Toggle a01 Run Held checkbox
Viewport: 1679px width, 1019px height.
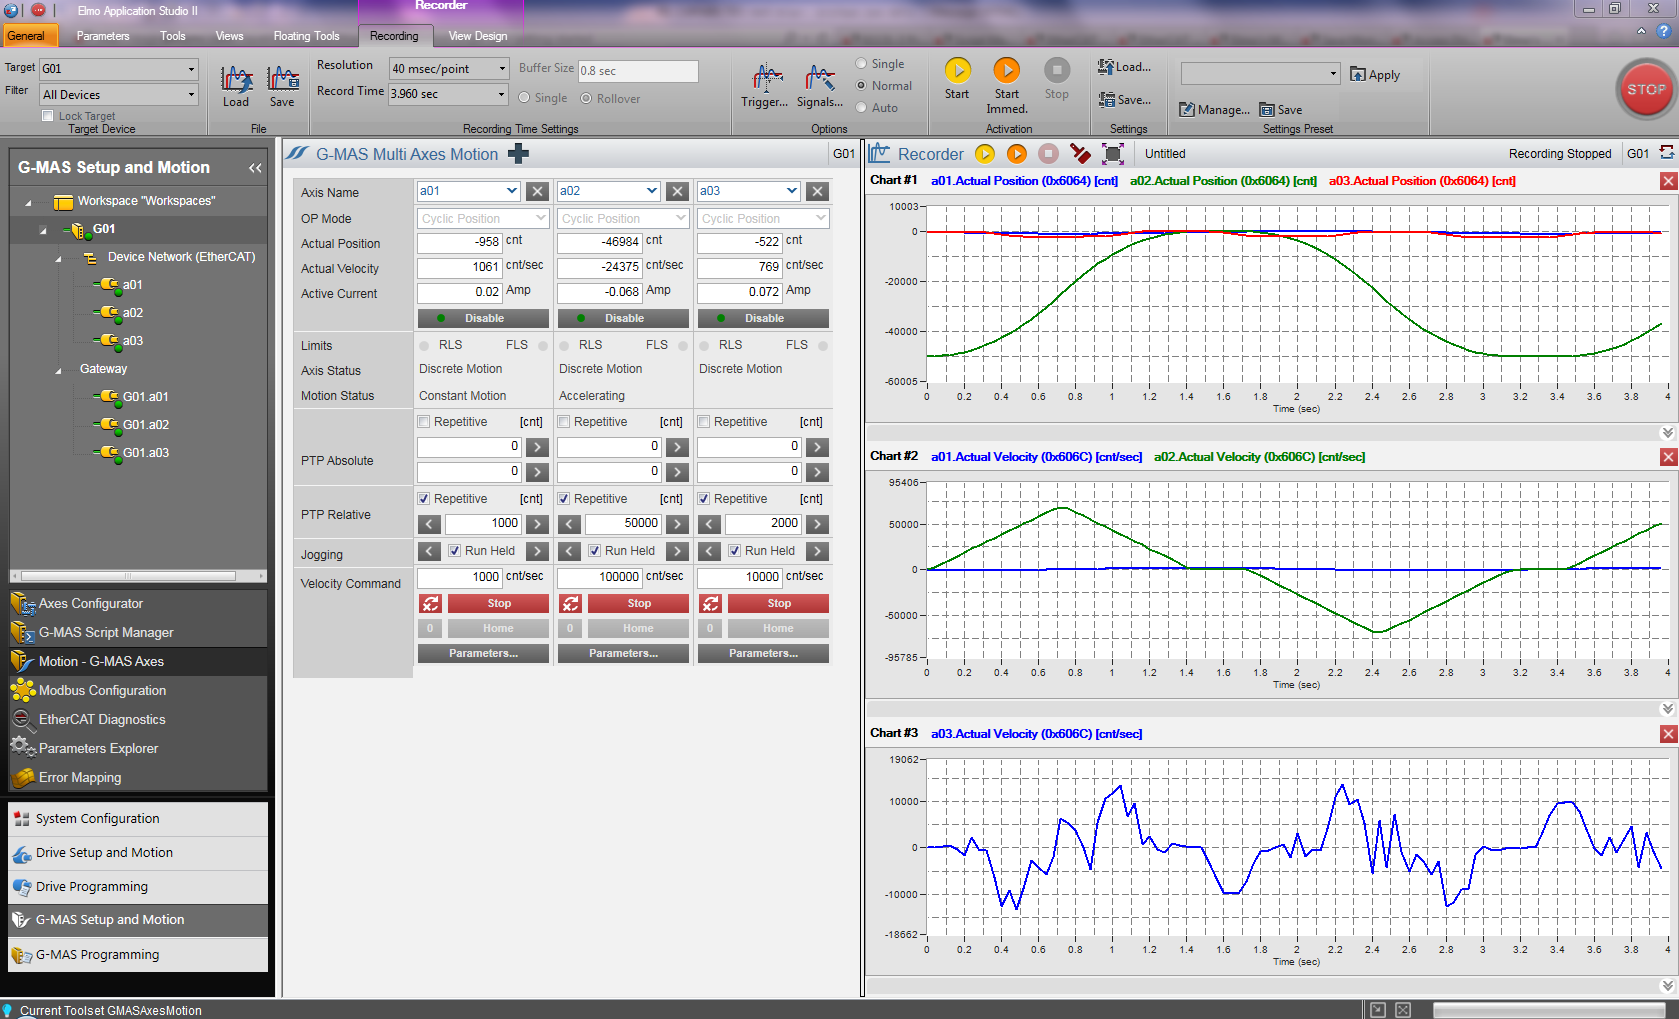454,551
